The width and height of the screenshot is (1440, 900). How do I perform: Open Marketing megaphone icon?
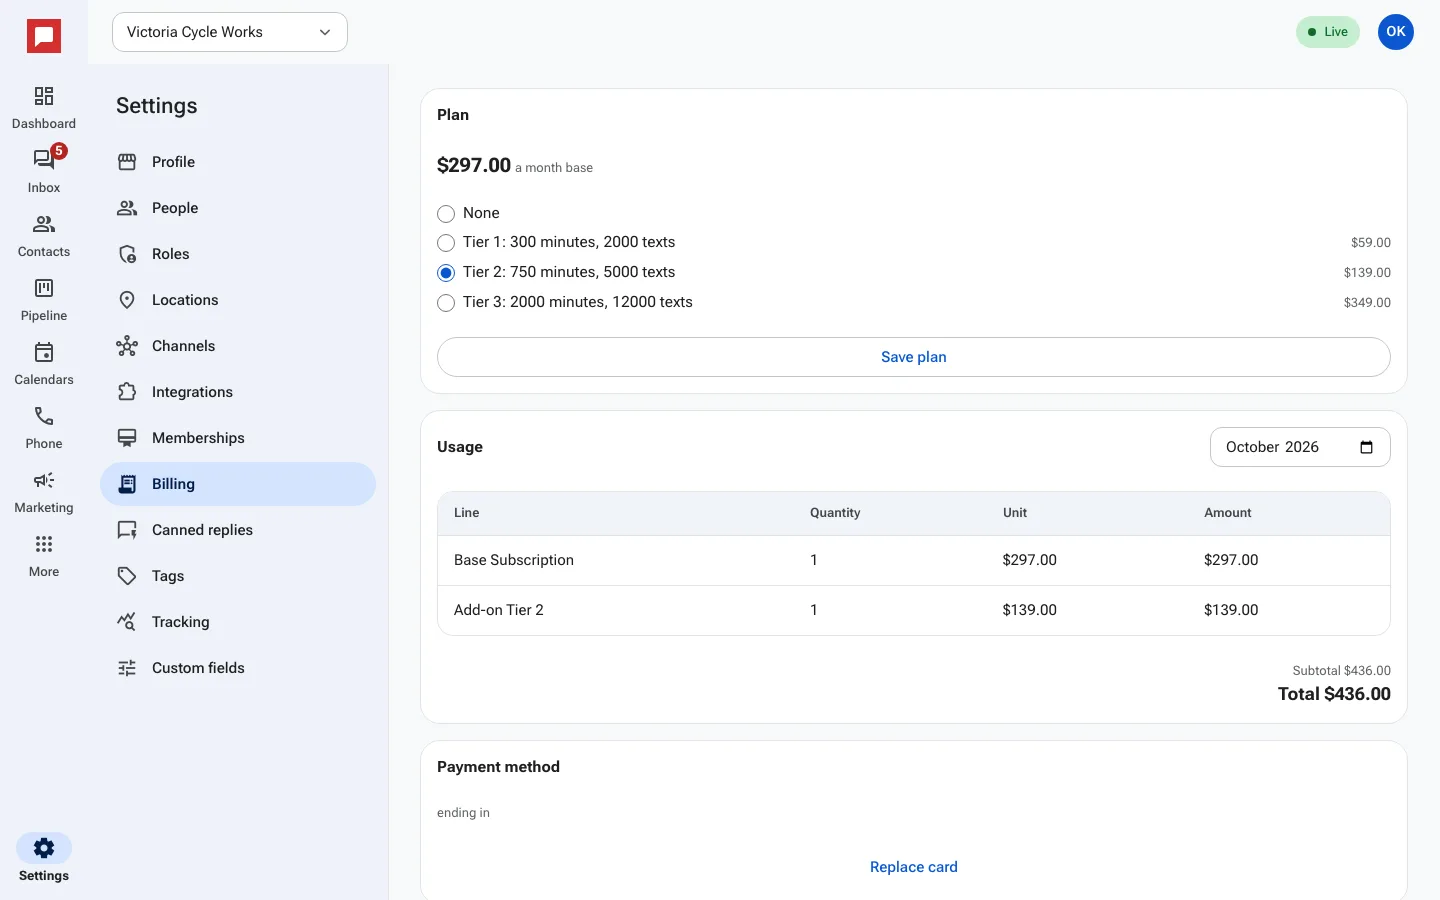click(44, 480)
